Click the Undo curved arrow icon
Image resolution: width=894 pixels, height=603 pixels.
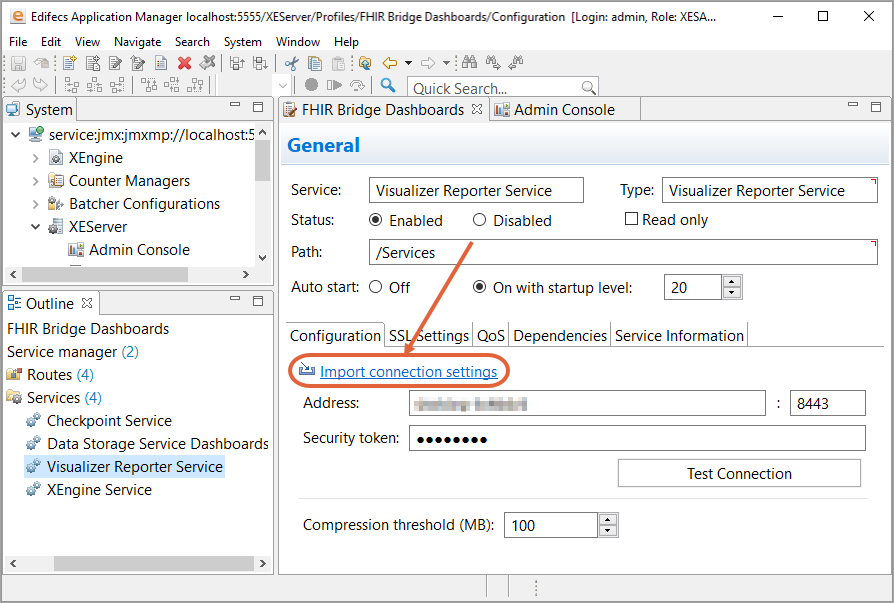[x=18, y=85]
